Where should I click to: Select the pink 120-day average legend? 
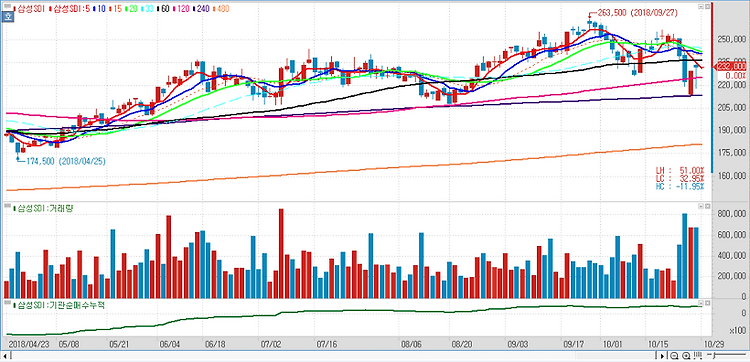click(181, 9)
